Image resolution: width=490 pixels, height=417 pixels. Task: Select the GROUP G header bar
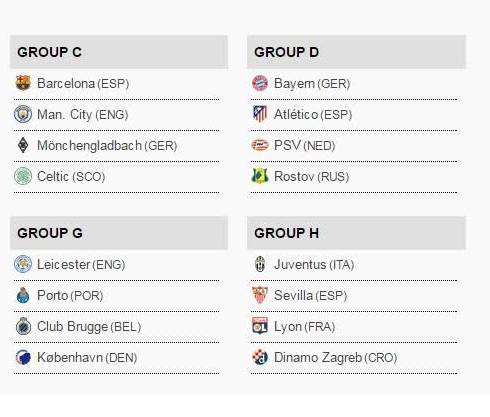coord(119,233)
